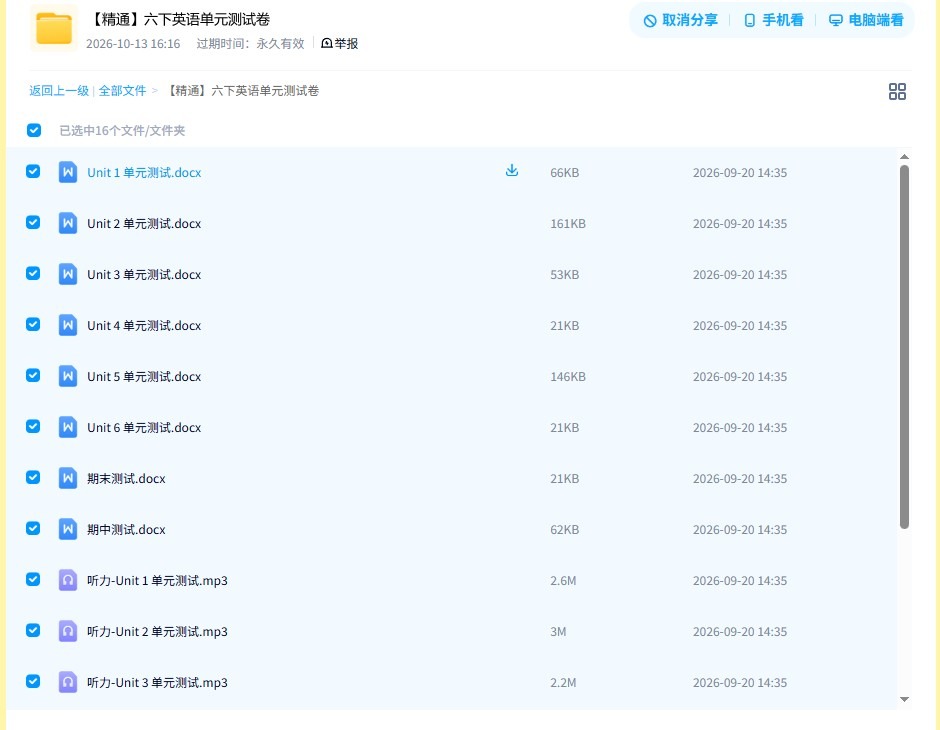Viewport: 940px width, 730px height.
Task: Click the yellow folder icon in the header
Action: click(54, 28)
